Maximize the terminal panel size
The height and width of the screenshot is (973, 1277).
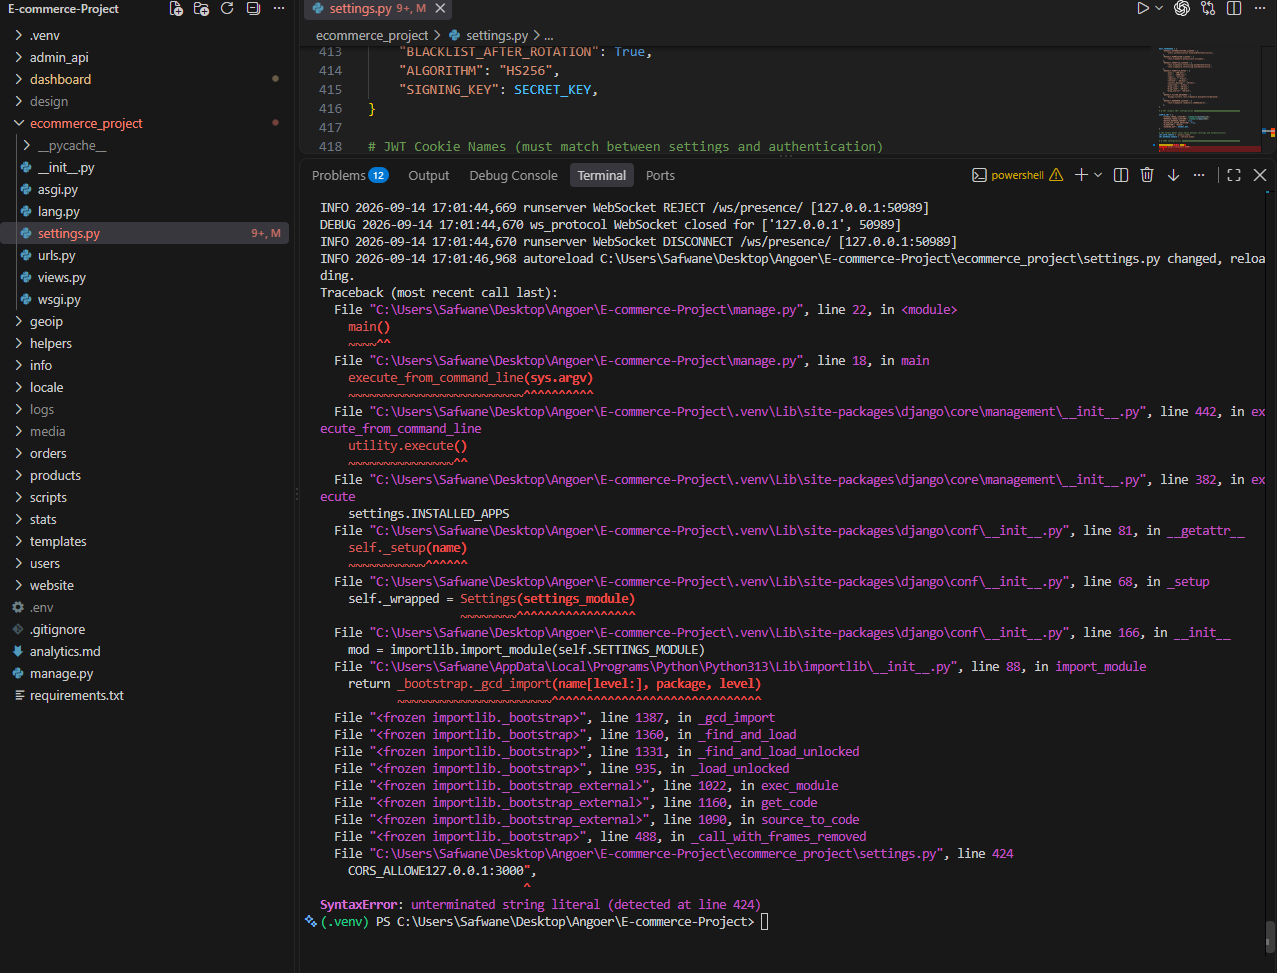[1234, 175]
